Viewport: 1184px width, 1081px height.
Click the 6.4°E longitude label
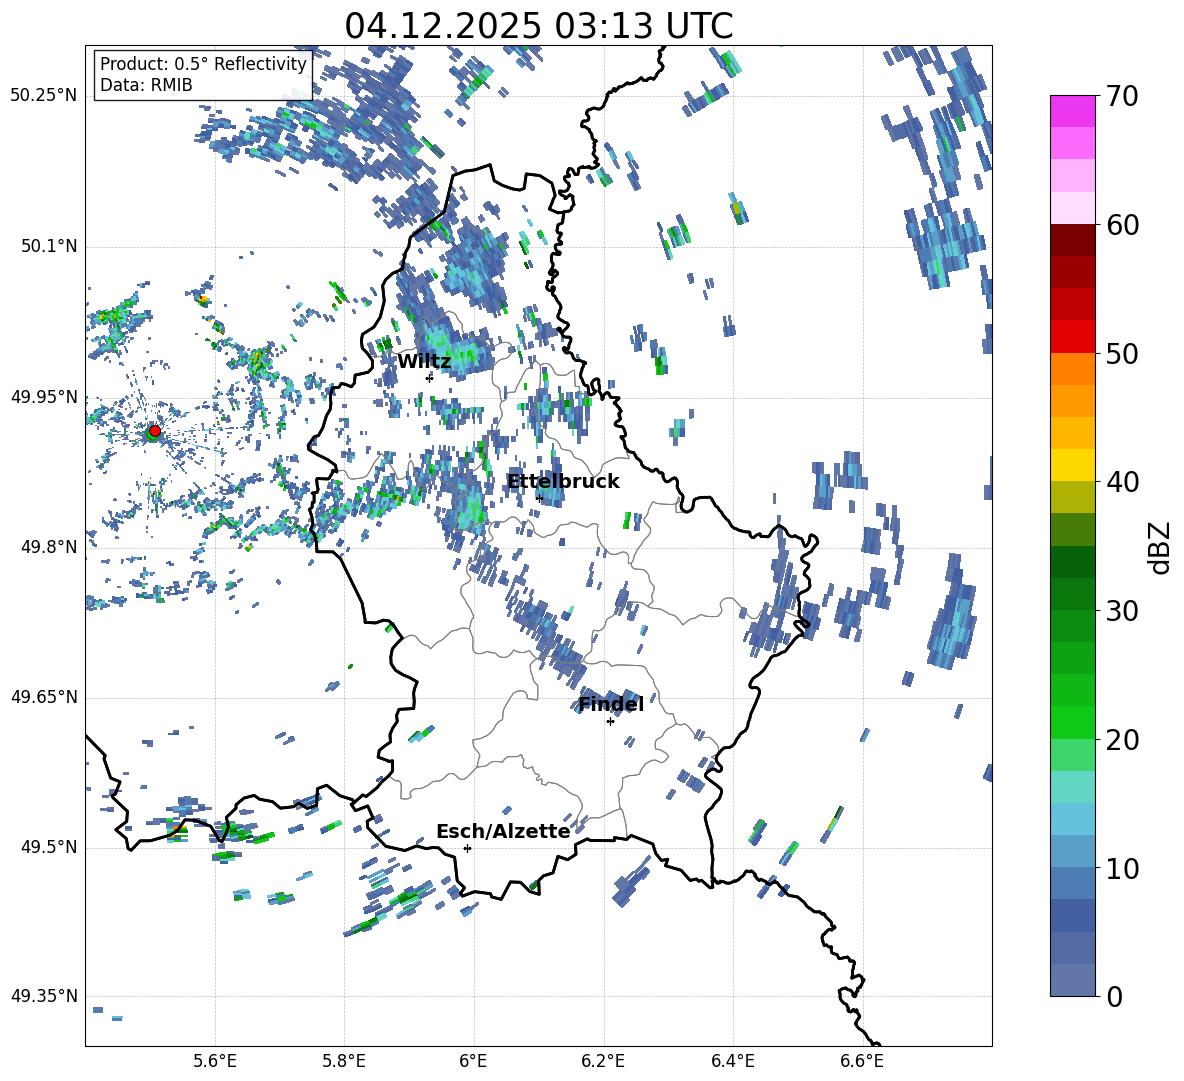[732, 1061]
